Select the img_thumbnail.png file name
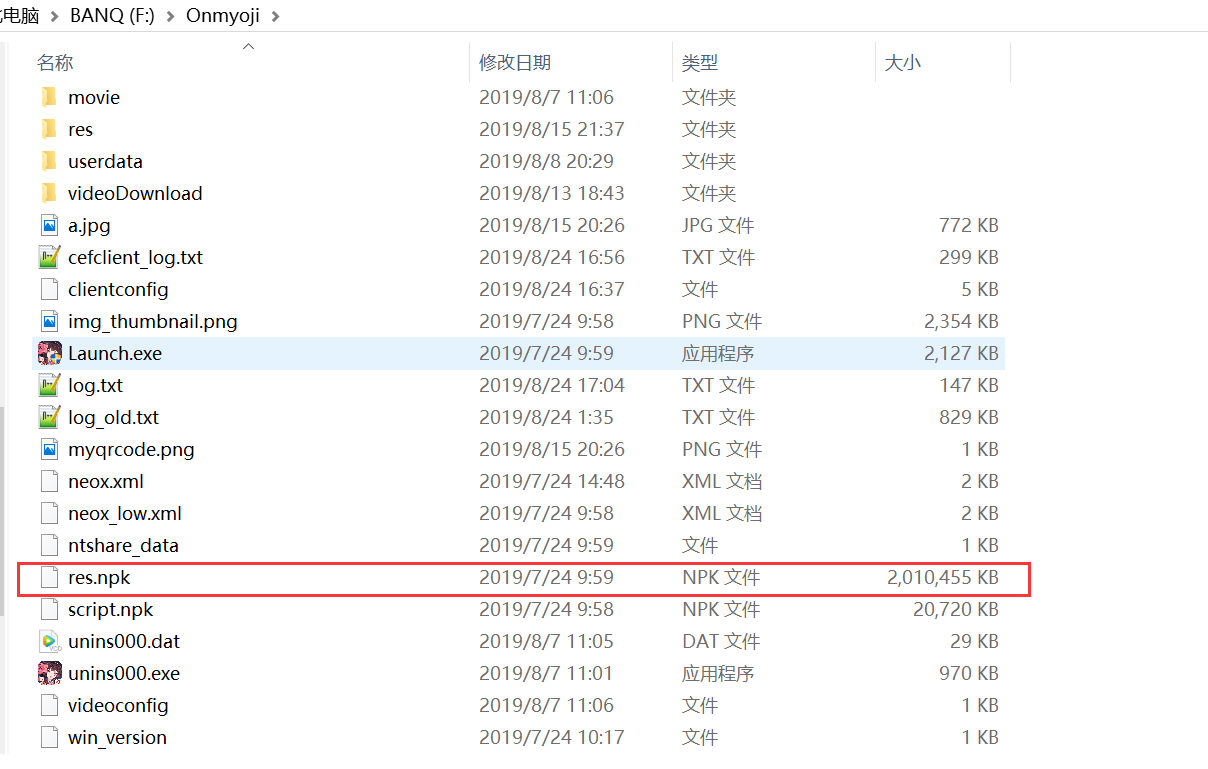 [153, 321]
